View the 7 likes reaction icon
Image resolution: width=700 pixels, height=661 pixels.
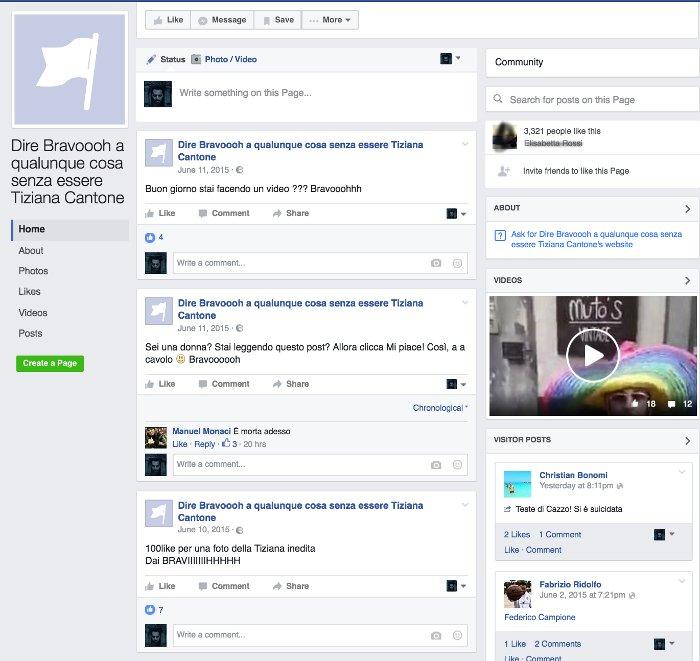click(x=150, y=610)
